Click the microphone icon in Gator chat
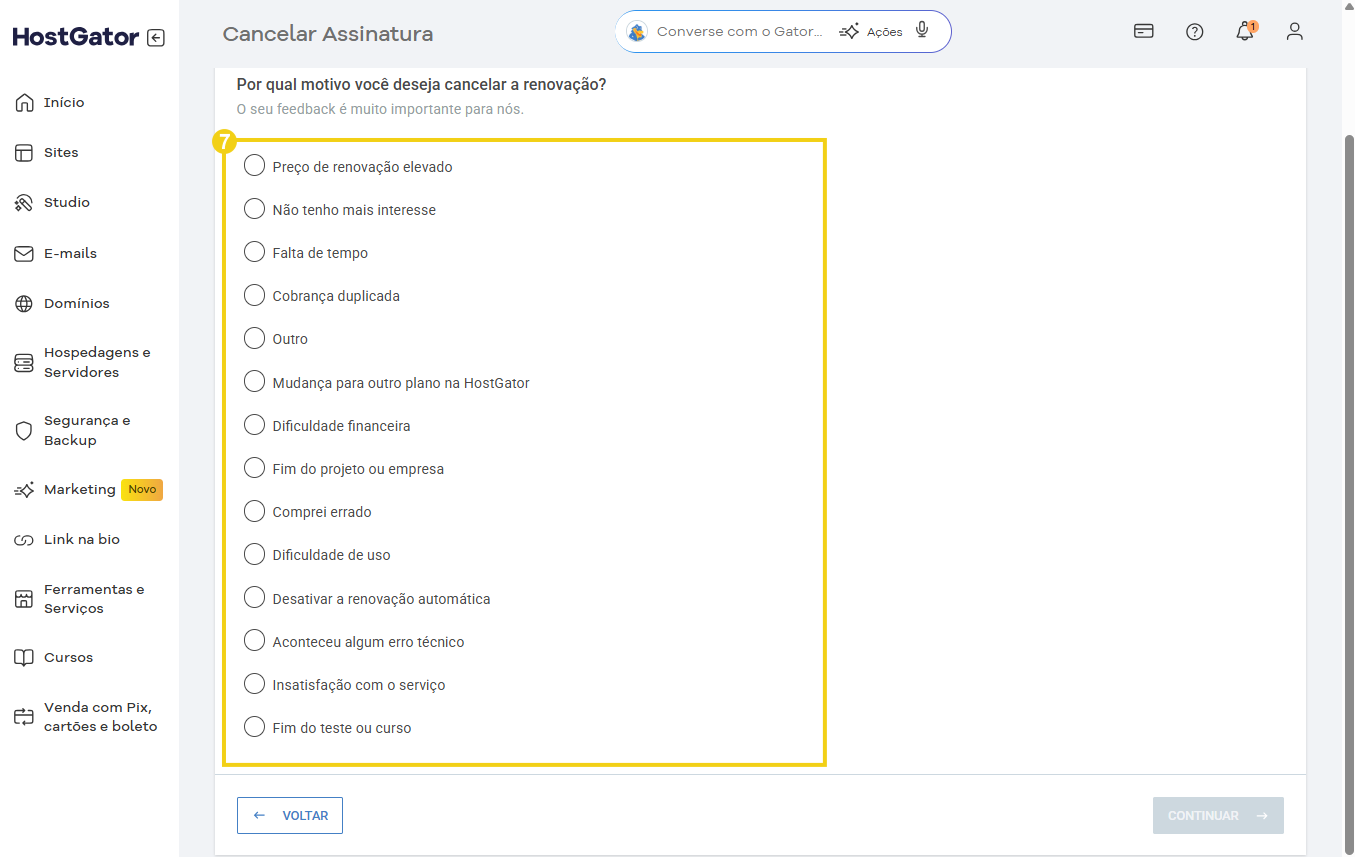 [x=922, y=31]
